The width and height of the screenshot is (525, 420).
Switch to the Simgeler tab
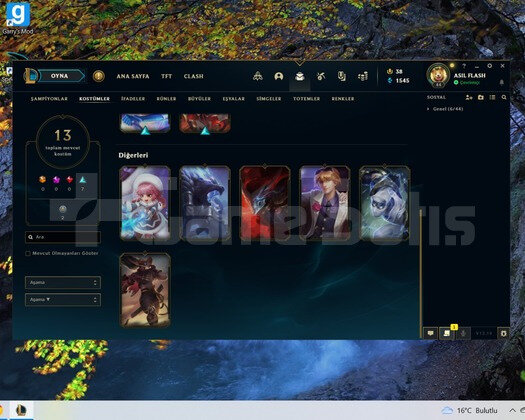pyautogui.click(x=269, y=99)
